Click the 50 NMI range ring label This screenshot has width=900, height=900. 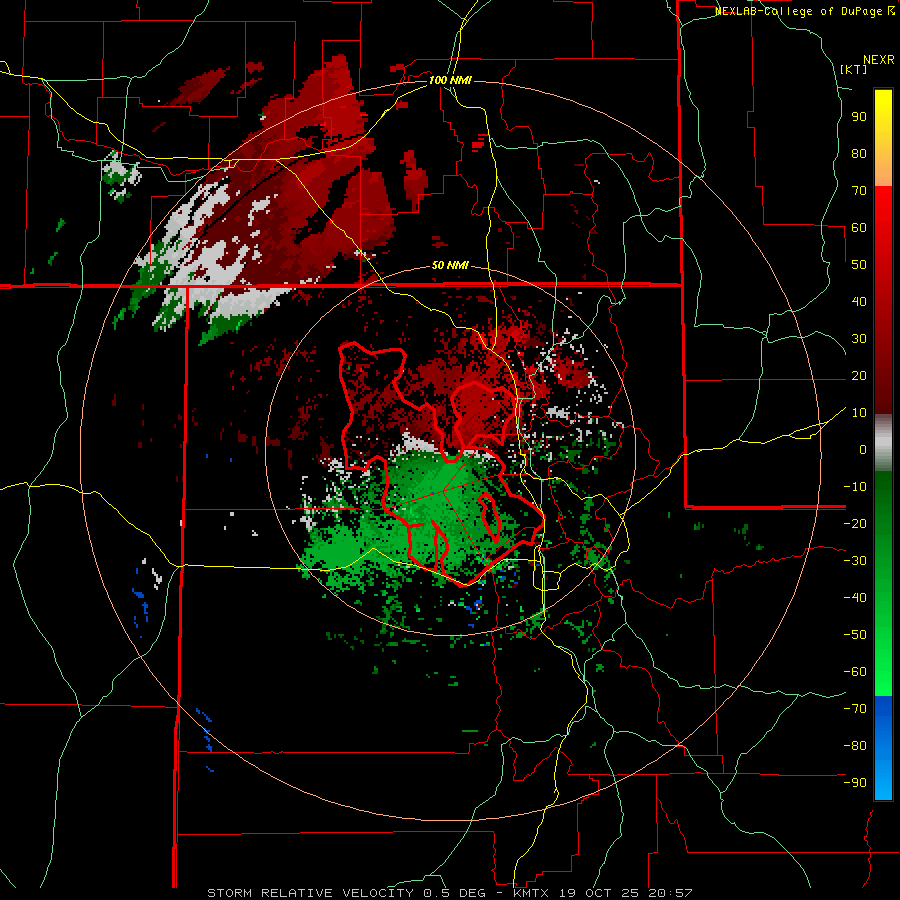click(x=450, y=266)
